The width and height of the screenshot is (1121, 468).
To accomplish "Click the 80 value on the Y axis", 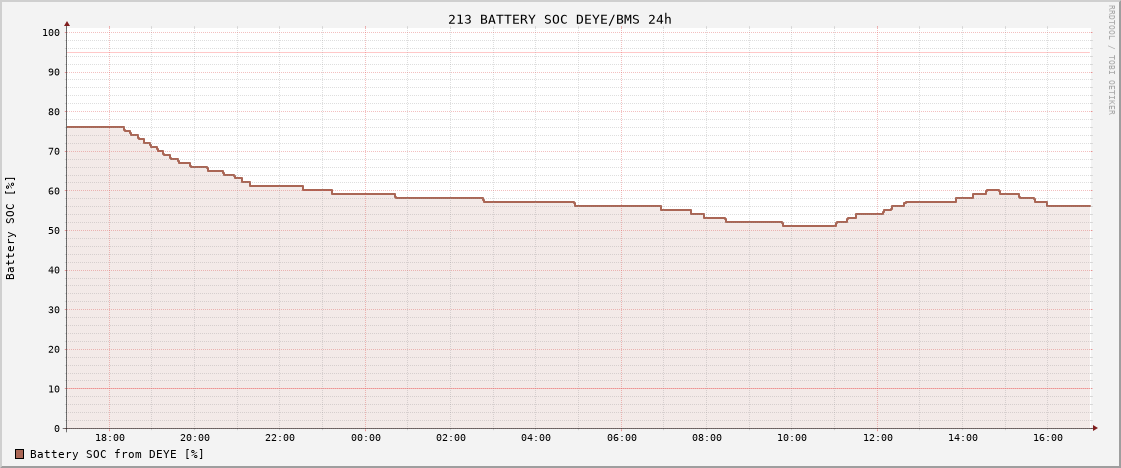I will [54, 112].
